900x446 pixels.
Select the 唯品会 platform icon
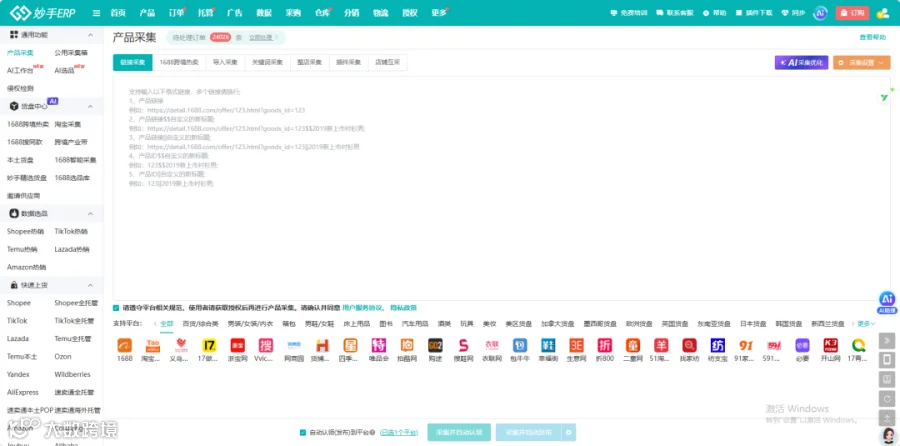click(379, 345)
